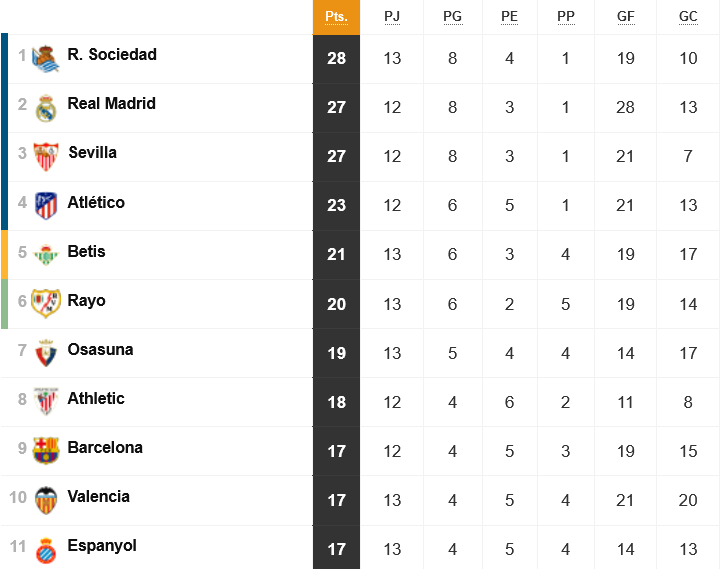This screenshot has width=722, height=570.
Task: Open the Sevilla team name link
Action: (x=92, y=152)
